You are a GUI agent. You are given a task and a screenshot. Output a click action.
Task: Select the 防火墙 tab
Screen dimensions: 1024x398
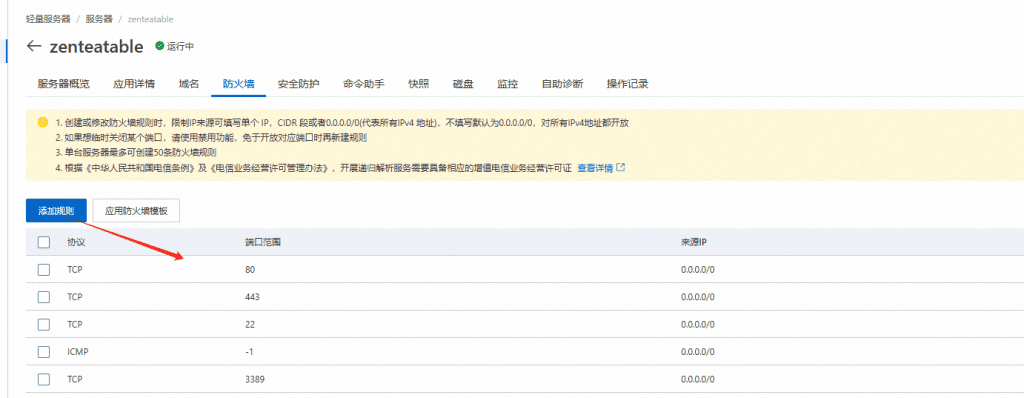[238, 84]
